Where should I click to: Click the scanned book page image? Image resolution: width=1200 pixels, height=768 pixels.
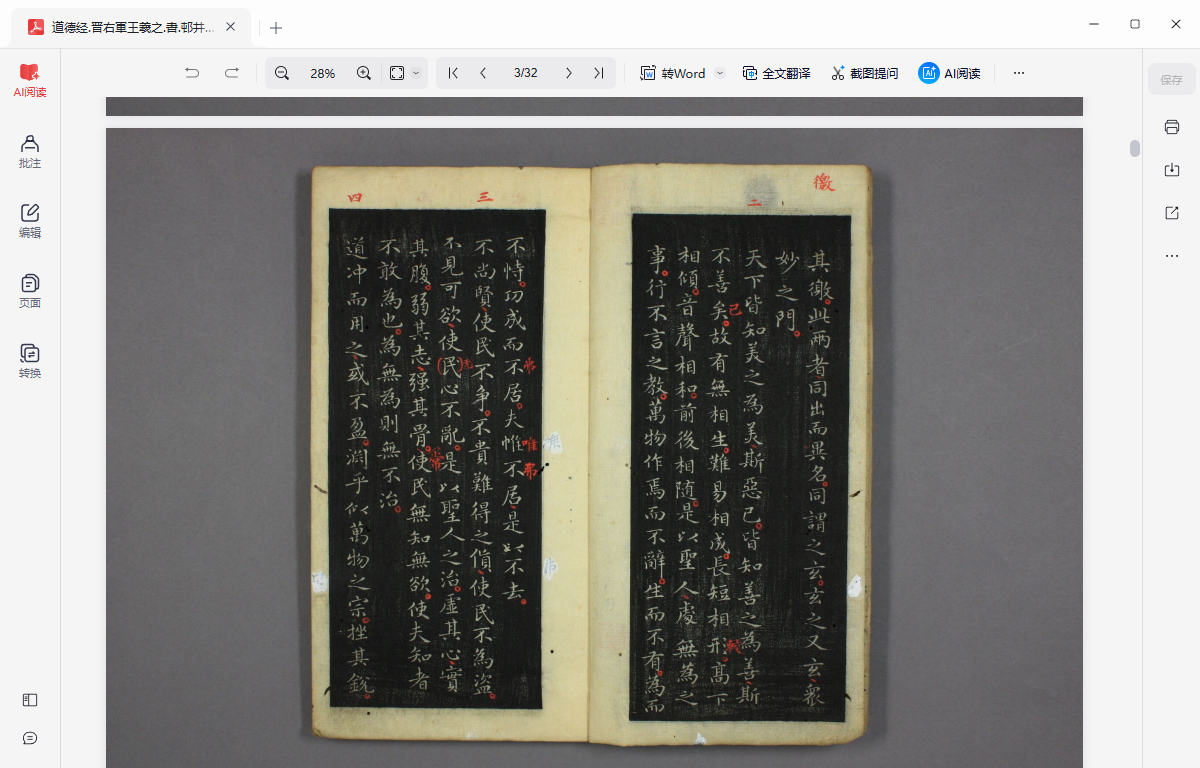point(594,448)
